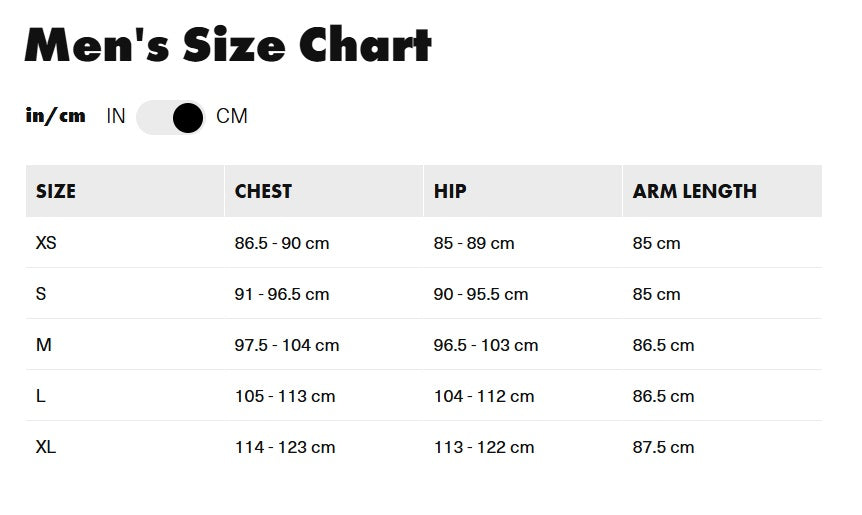Click the IN unit label
Image resolution: width=862 pixels, height=515 pixels.
(x=116, y=117)
